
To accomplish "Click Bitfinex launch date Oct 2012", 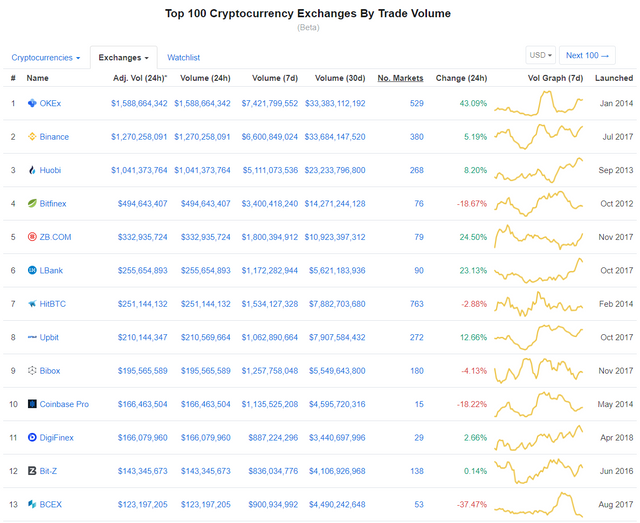I will 617,203.
